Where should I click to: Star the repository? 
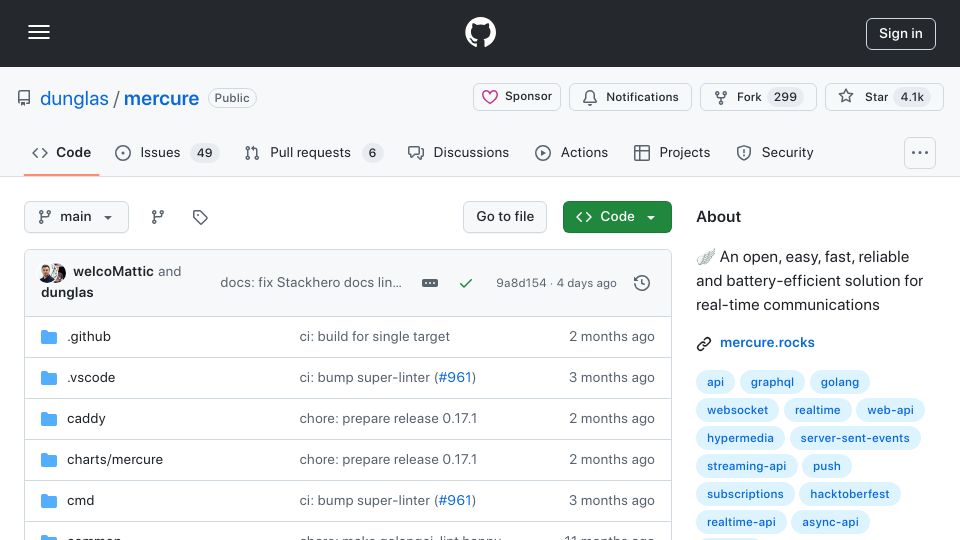click(884, 97)
